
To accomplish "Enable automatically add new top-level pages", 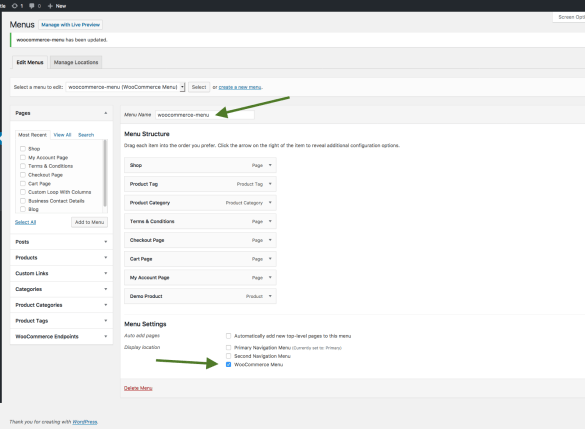I will point(228,336).
